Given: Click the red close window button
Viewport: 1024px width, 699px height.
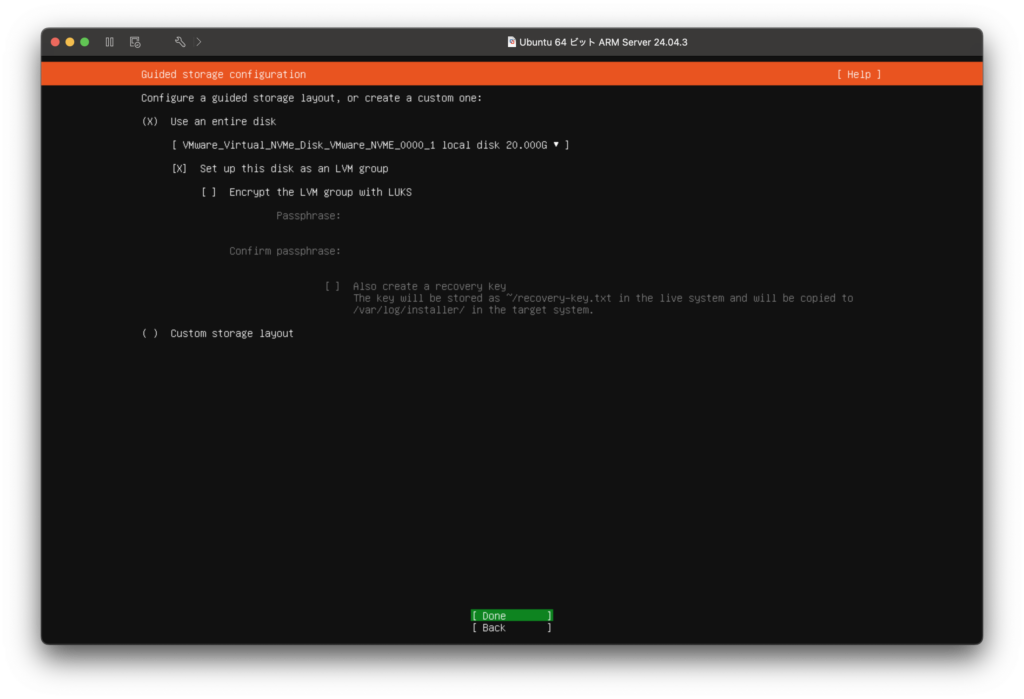Looking at the screenshot, I should point(55,42).
